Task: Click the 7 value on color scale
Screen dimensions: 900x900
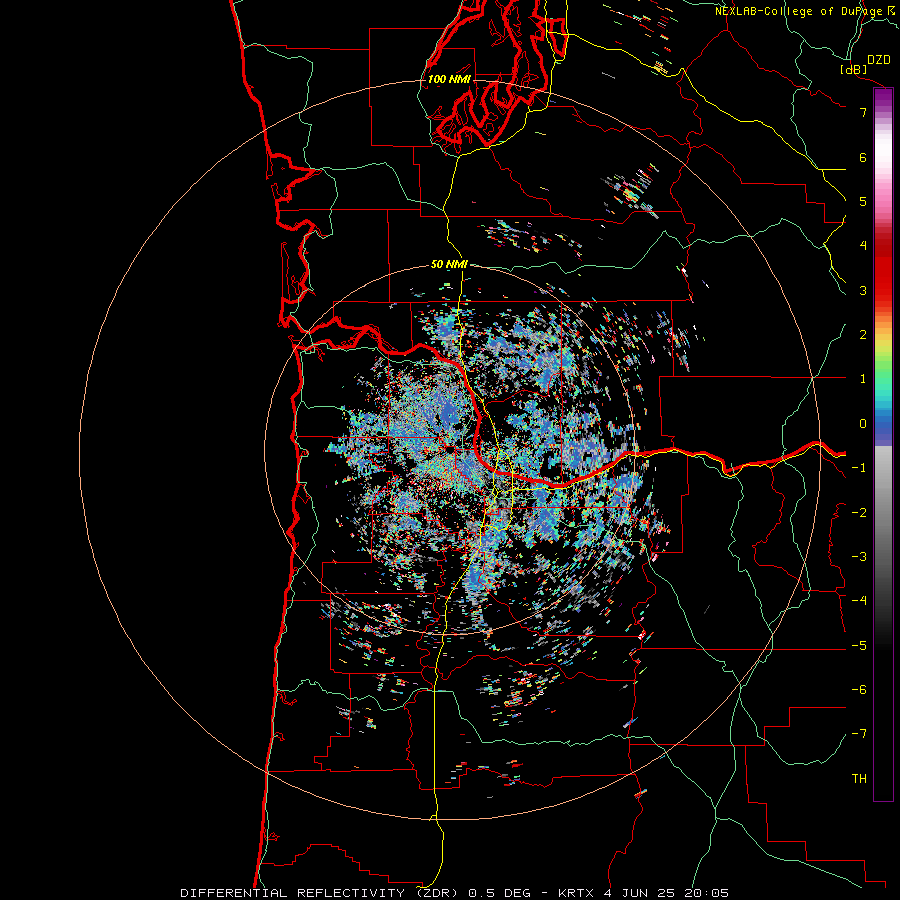Action: [x=863, y=112]
